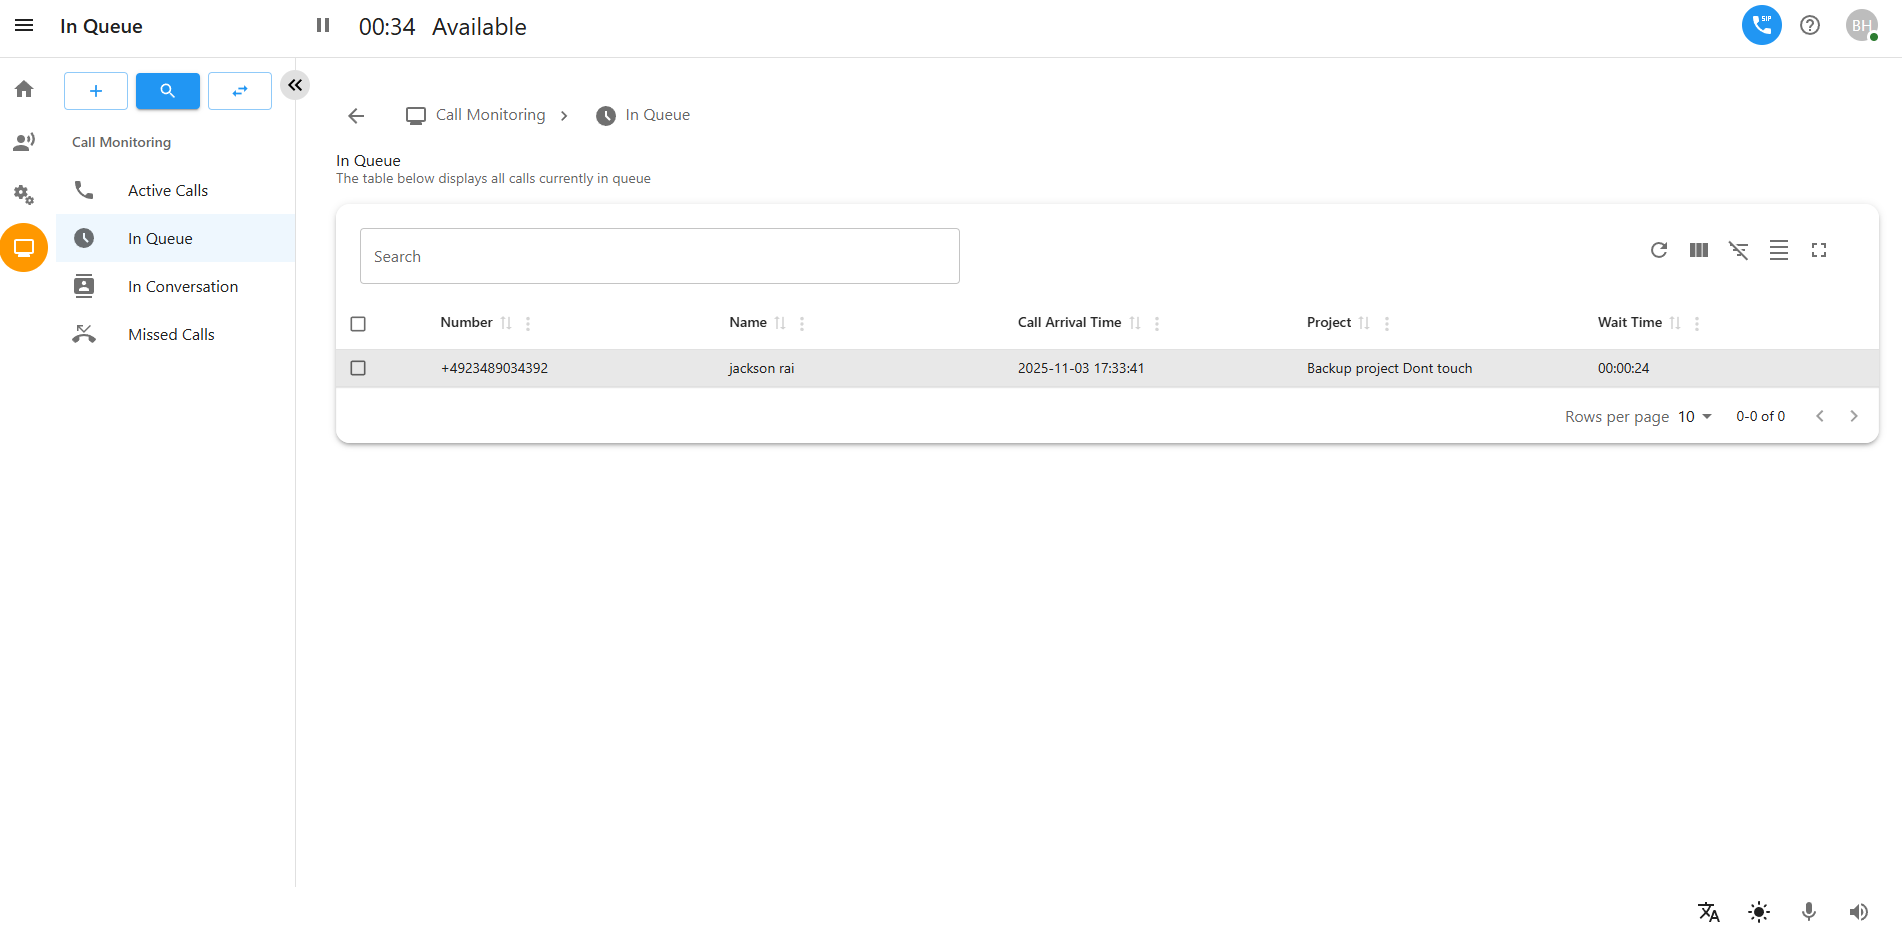Clear filters using the filter-off icon
Image resolution: width=1902 pixels, height=926 pixels.
coord(1738,250)
